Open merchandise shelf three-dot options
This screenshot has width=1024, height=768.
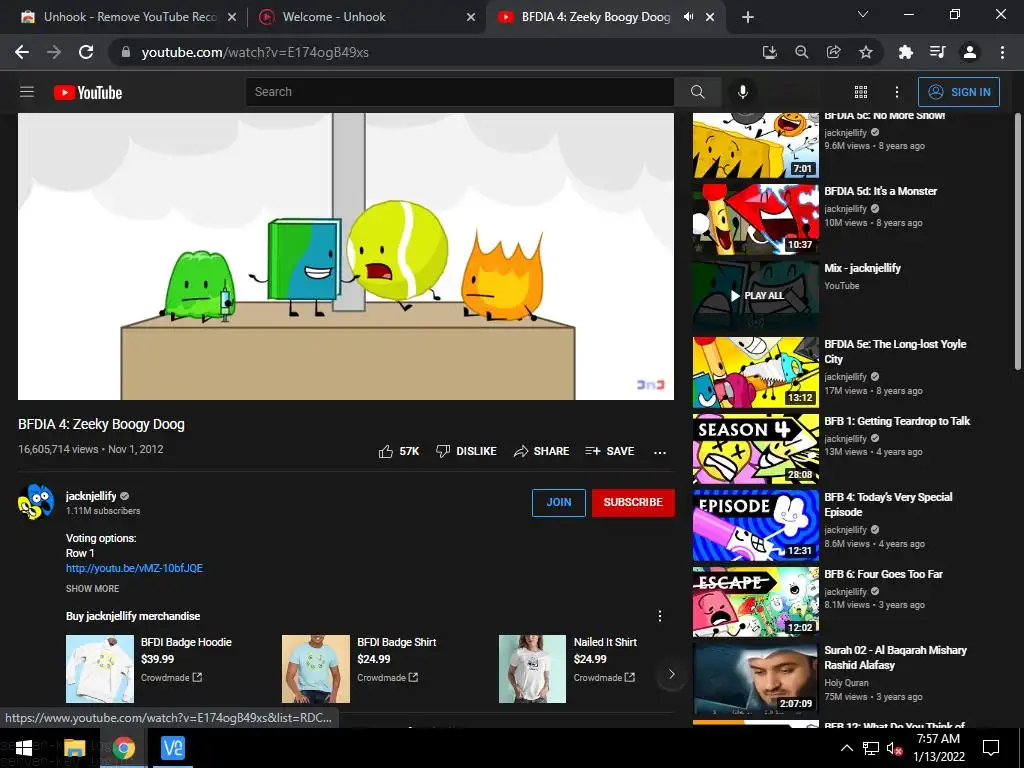[660, 616]
